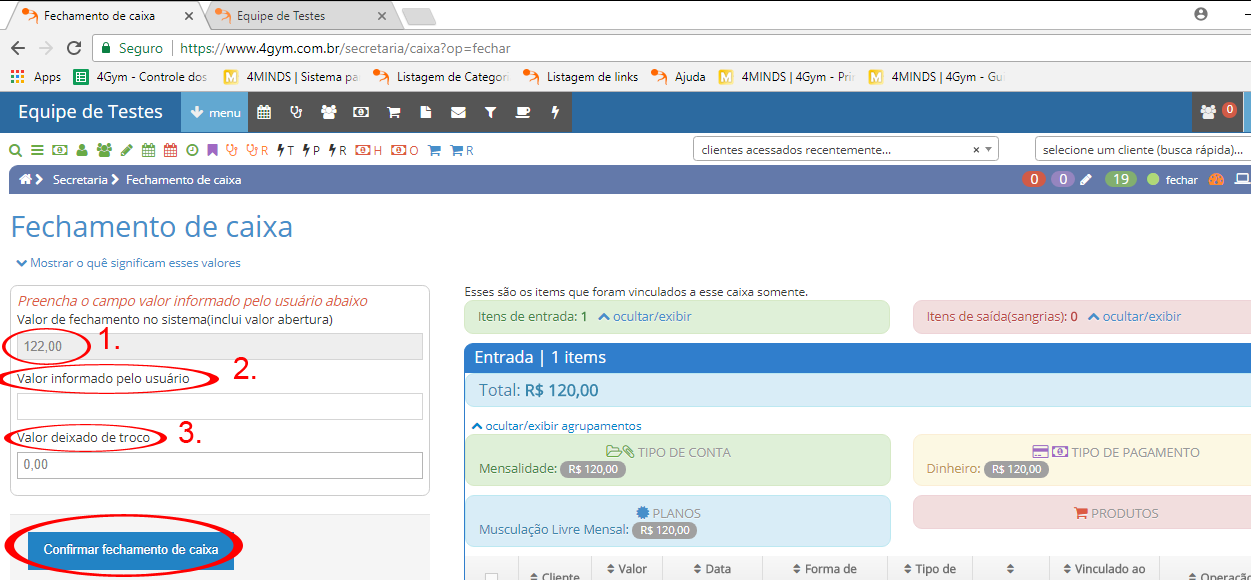Open the clientes acessados recentemente dropdown

click(x=845, y=149)
